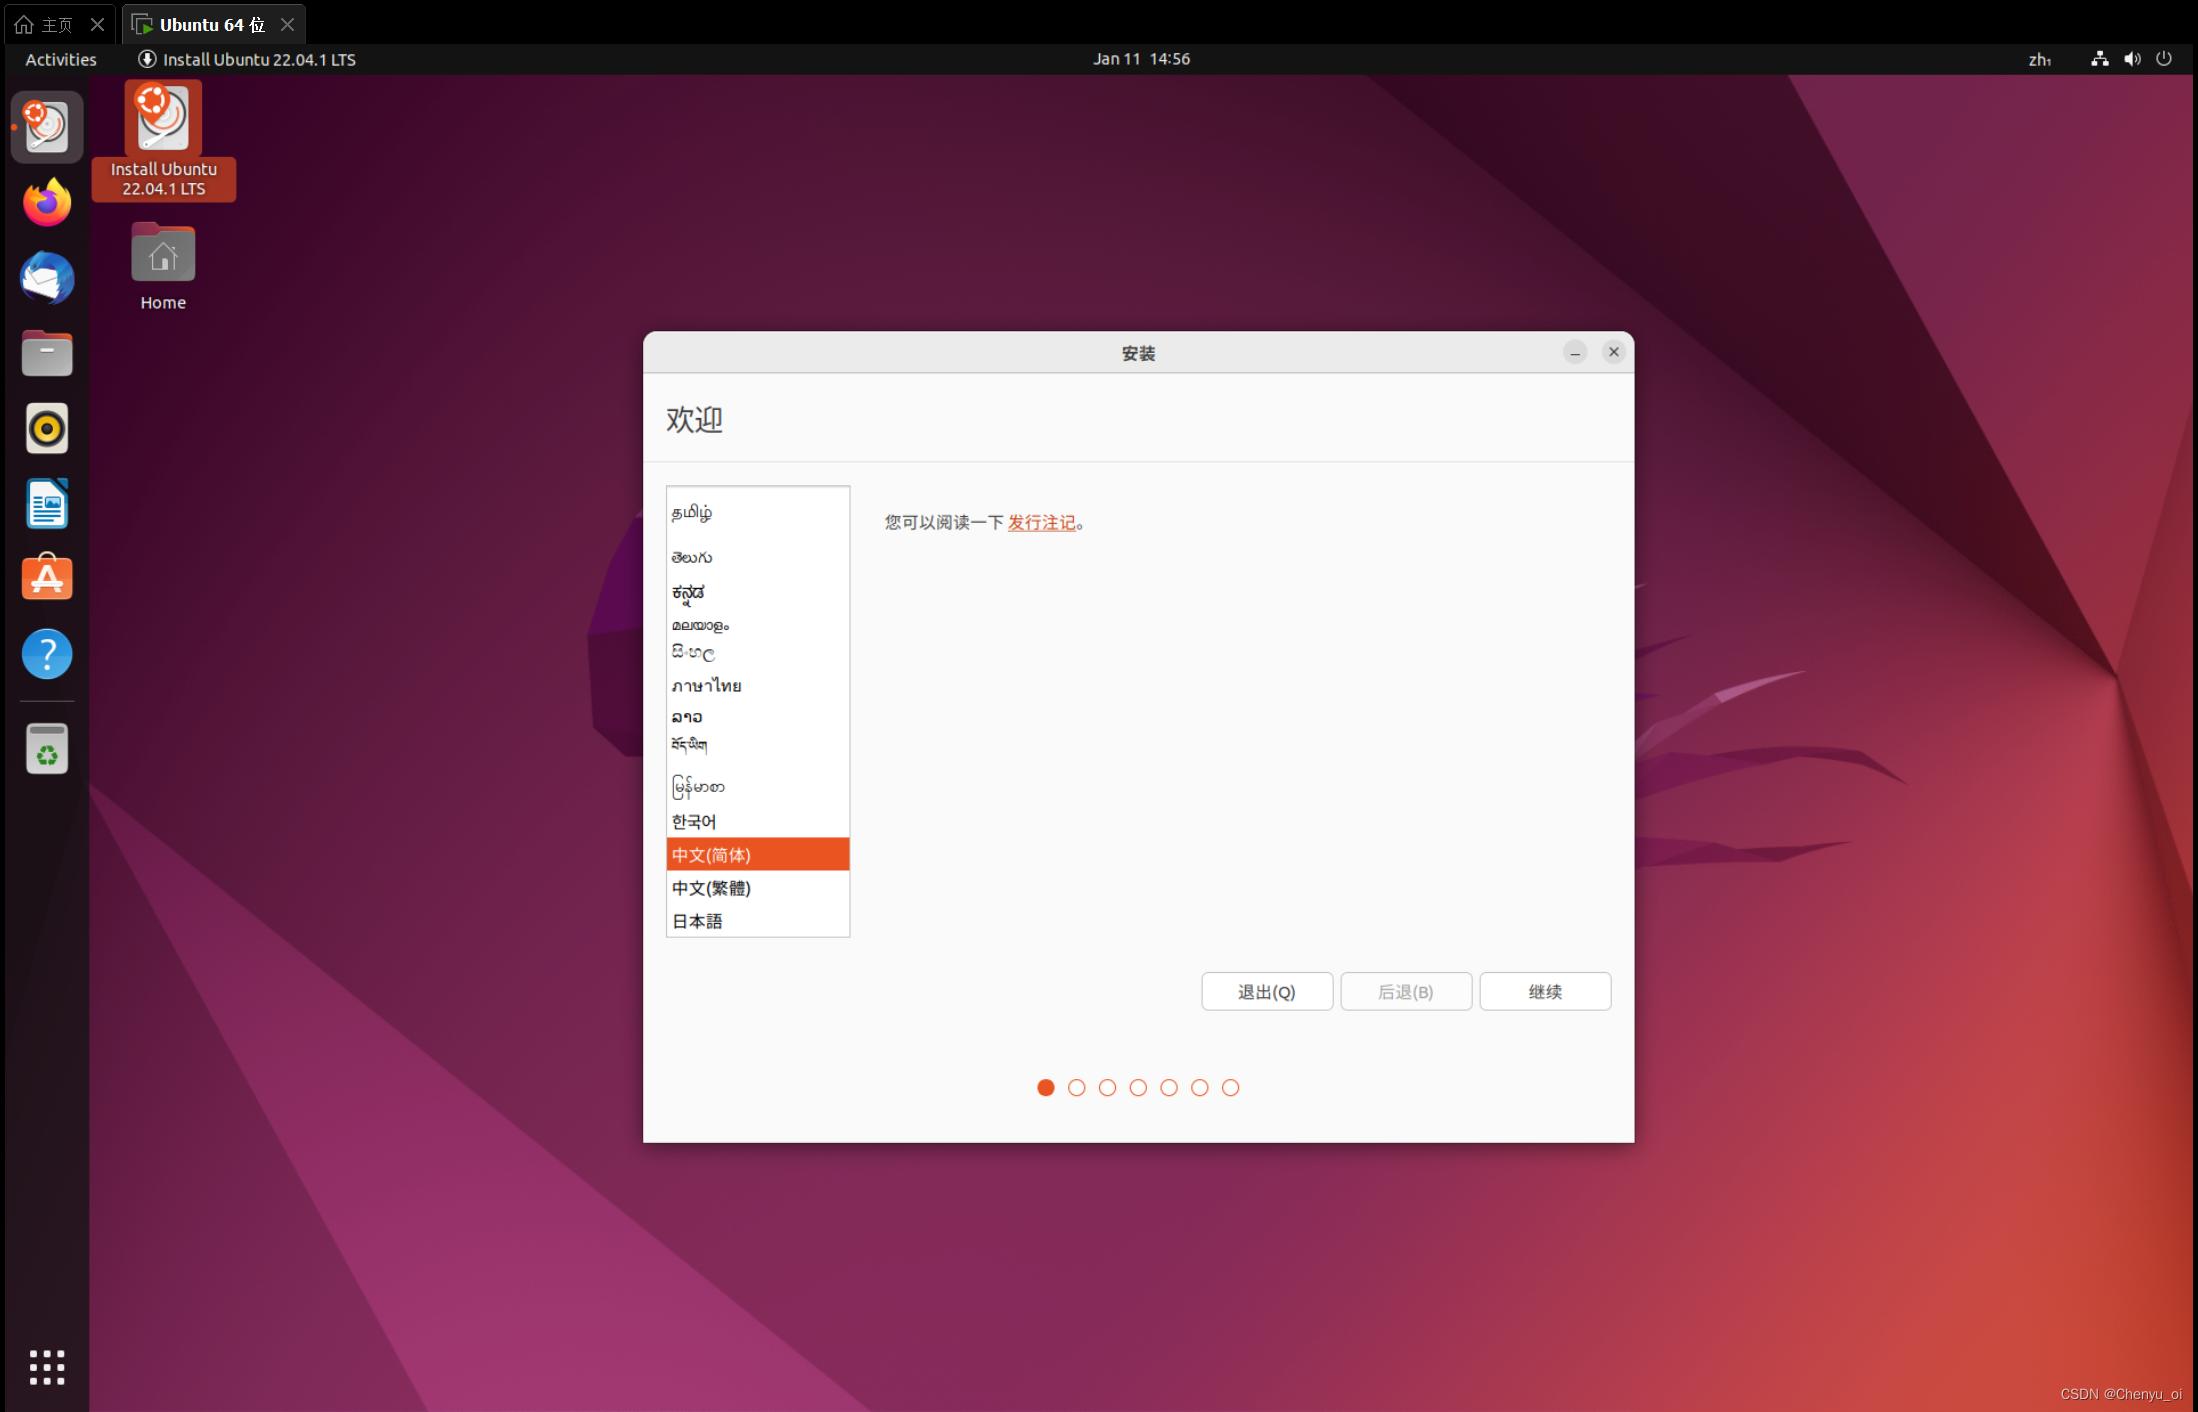This screenshot has height=1412, width=2198.
Task: Open Install Ubuntu 22.04.1 LTS app menu
Action: coord(247,60)
